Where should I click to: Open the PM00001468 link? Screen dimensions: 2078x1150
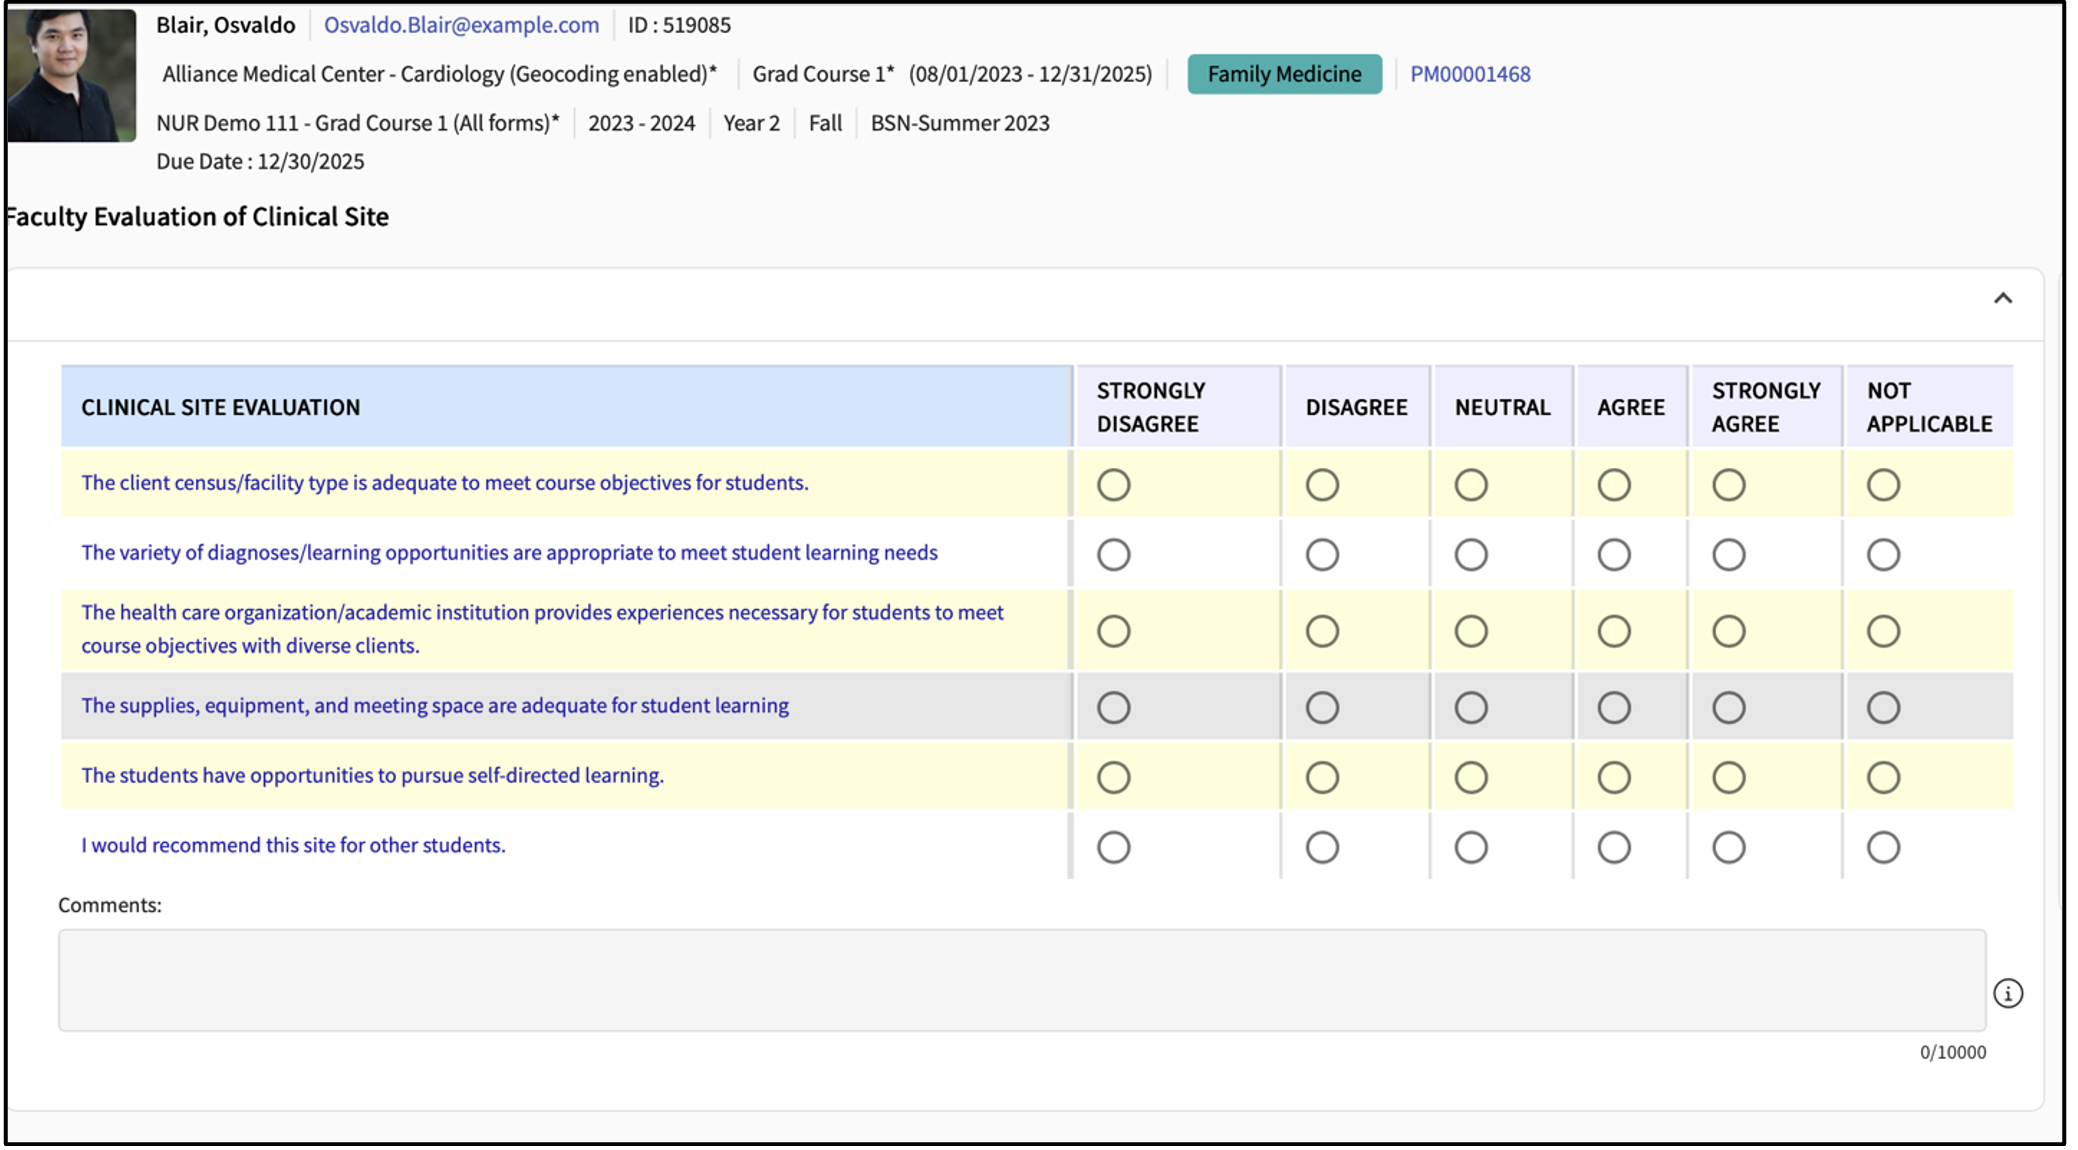coord(1469,74)
